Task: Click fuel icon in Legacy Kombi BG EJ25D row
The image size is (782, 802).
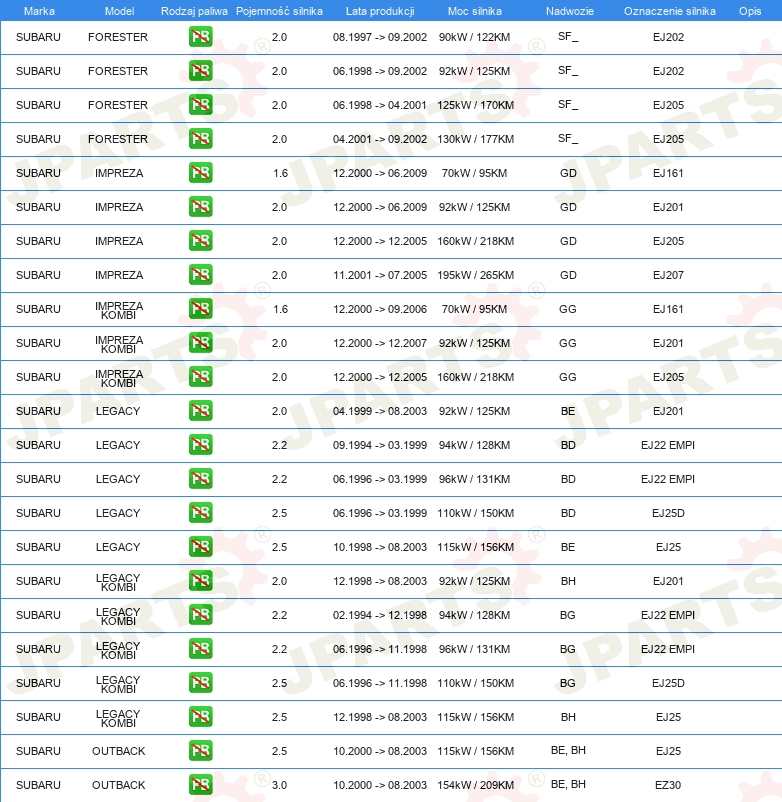Action: 200,683
